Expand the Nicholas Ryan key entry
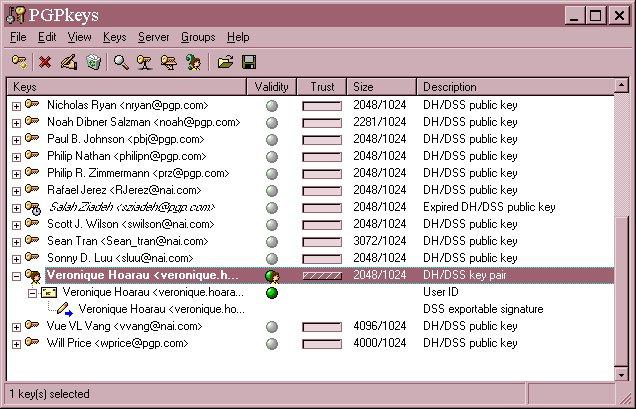 (x=16, y=105)
